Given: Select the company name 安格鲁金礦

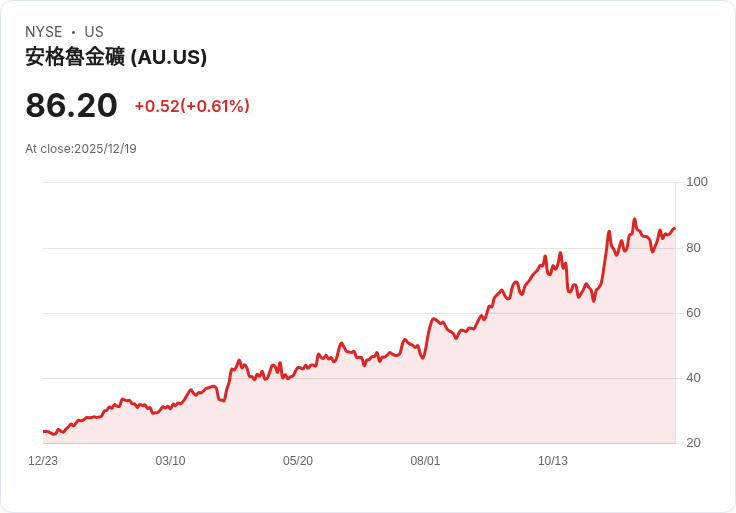Looking at the screenshot, I should point(75,57).
